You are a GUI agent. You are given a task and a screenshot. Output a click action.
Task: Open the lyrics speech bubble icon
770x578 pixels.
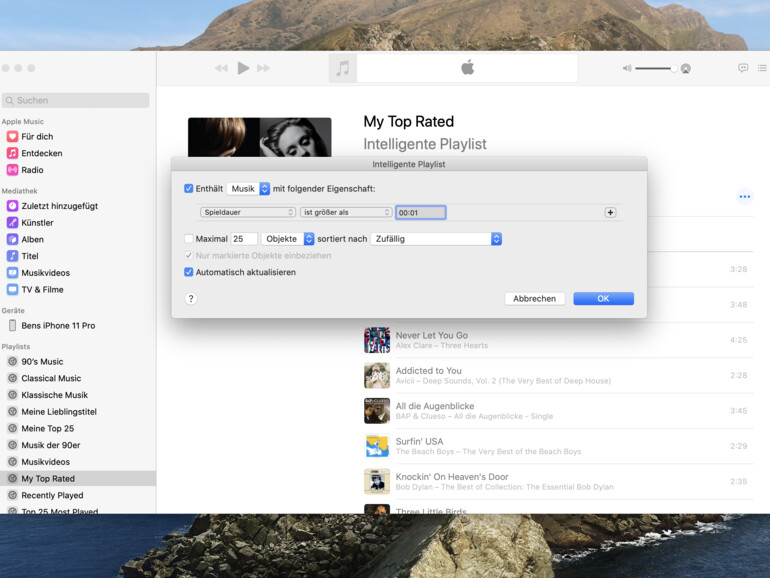(743, 68)
